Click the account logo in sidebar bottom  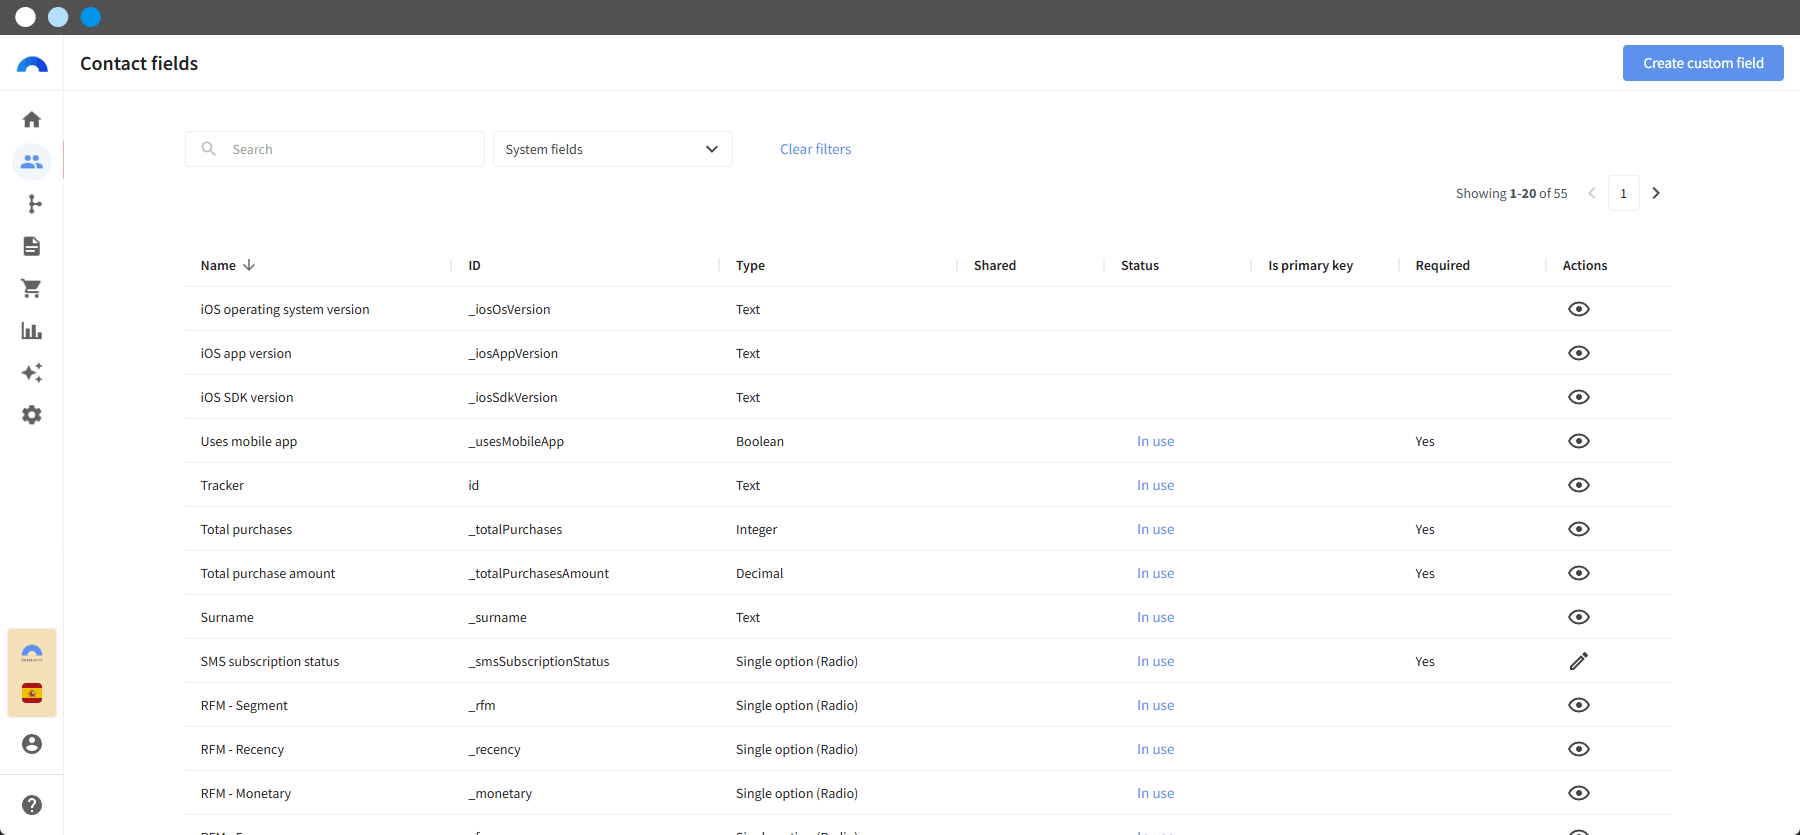[x=32, y=653]
